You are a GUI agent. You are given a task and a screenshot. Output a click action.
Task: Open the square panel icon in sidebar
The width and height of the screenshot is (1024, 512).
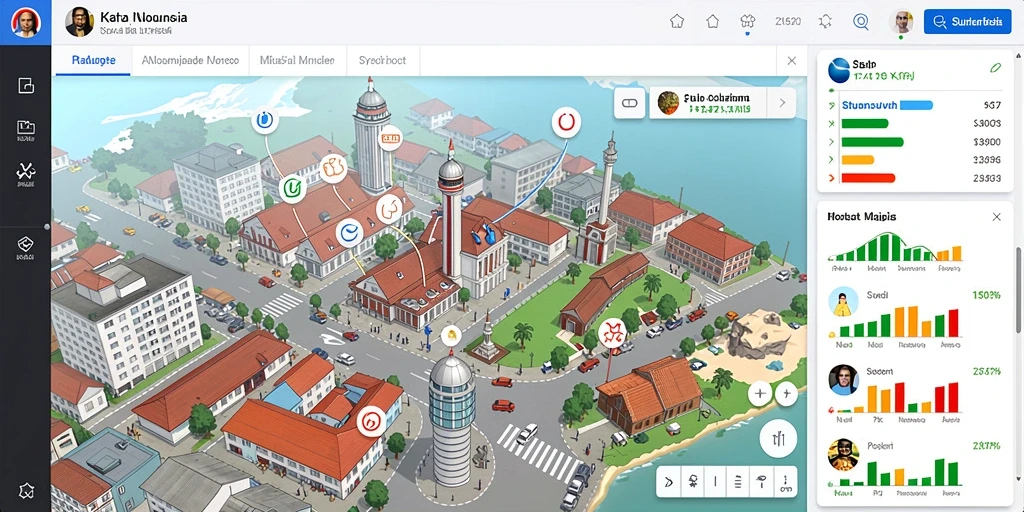25,85
